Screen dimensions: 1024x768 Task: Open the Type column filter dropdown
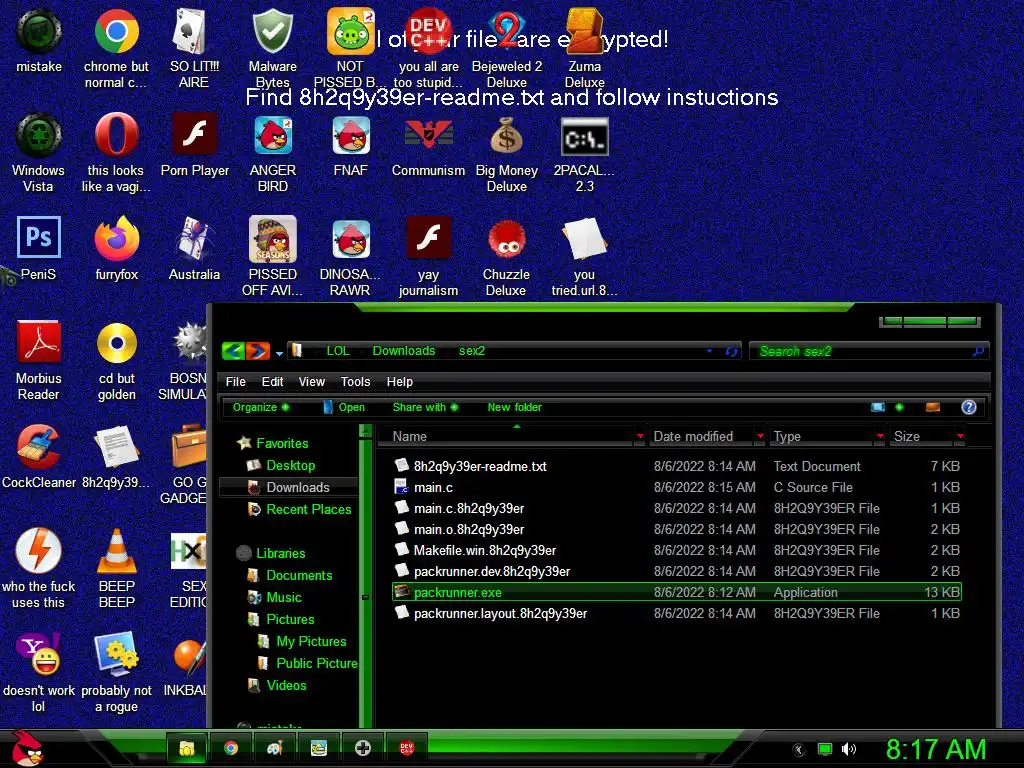point(880,436)
